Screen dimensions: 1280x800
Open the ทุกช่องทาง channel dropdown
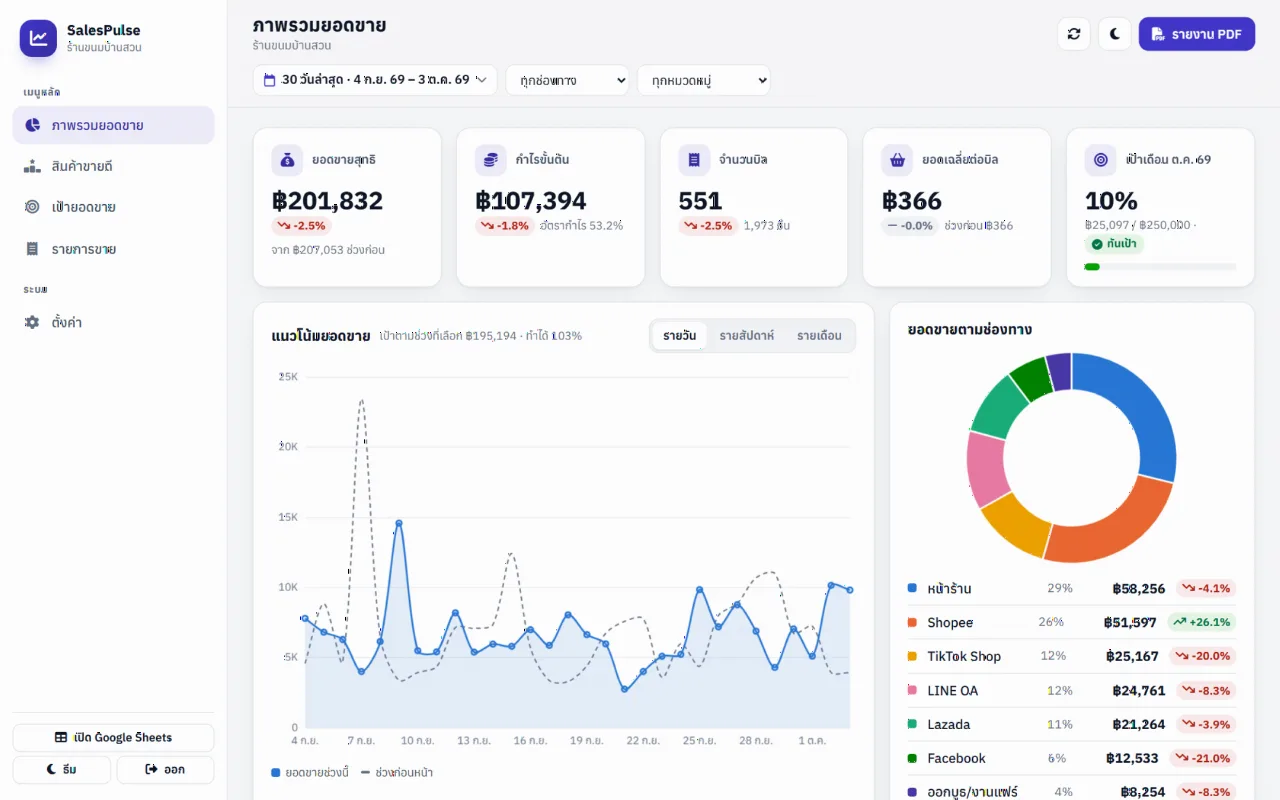[567, 80]
